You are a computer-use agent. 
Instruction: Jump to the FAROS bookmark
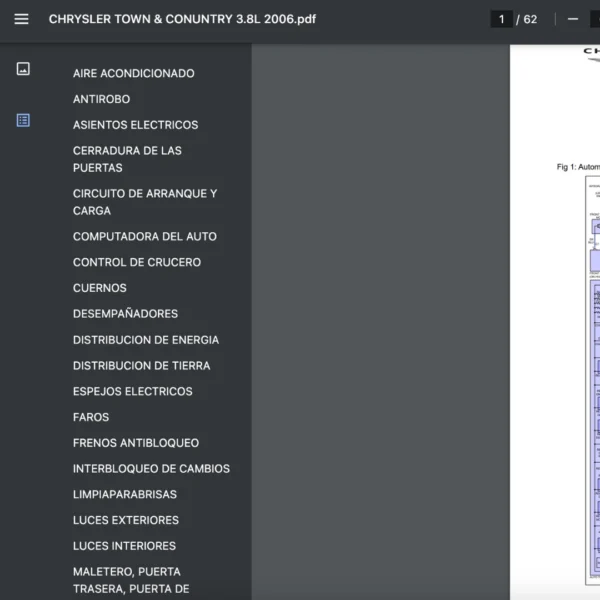pos(91,417)
